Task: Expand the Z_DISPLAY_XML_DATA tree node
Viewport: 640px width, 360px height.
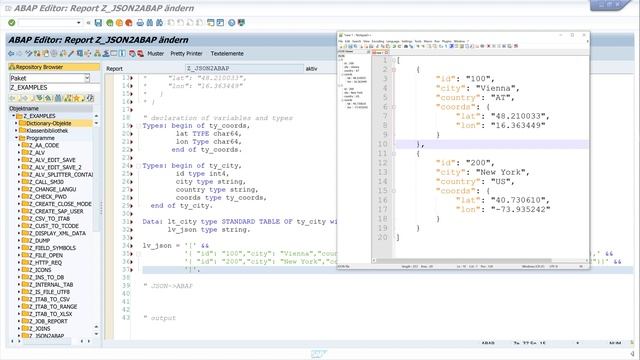Action: pyautogui.click(x=19, y=233)
